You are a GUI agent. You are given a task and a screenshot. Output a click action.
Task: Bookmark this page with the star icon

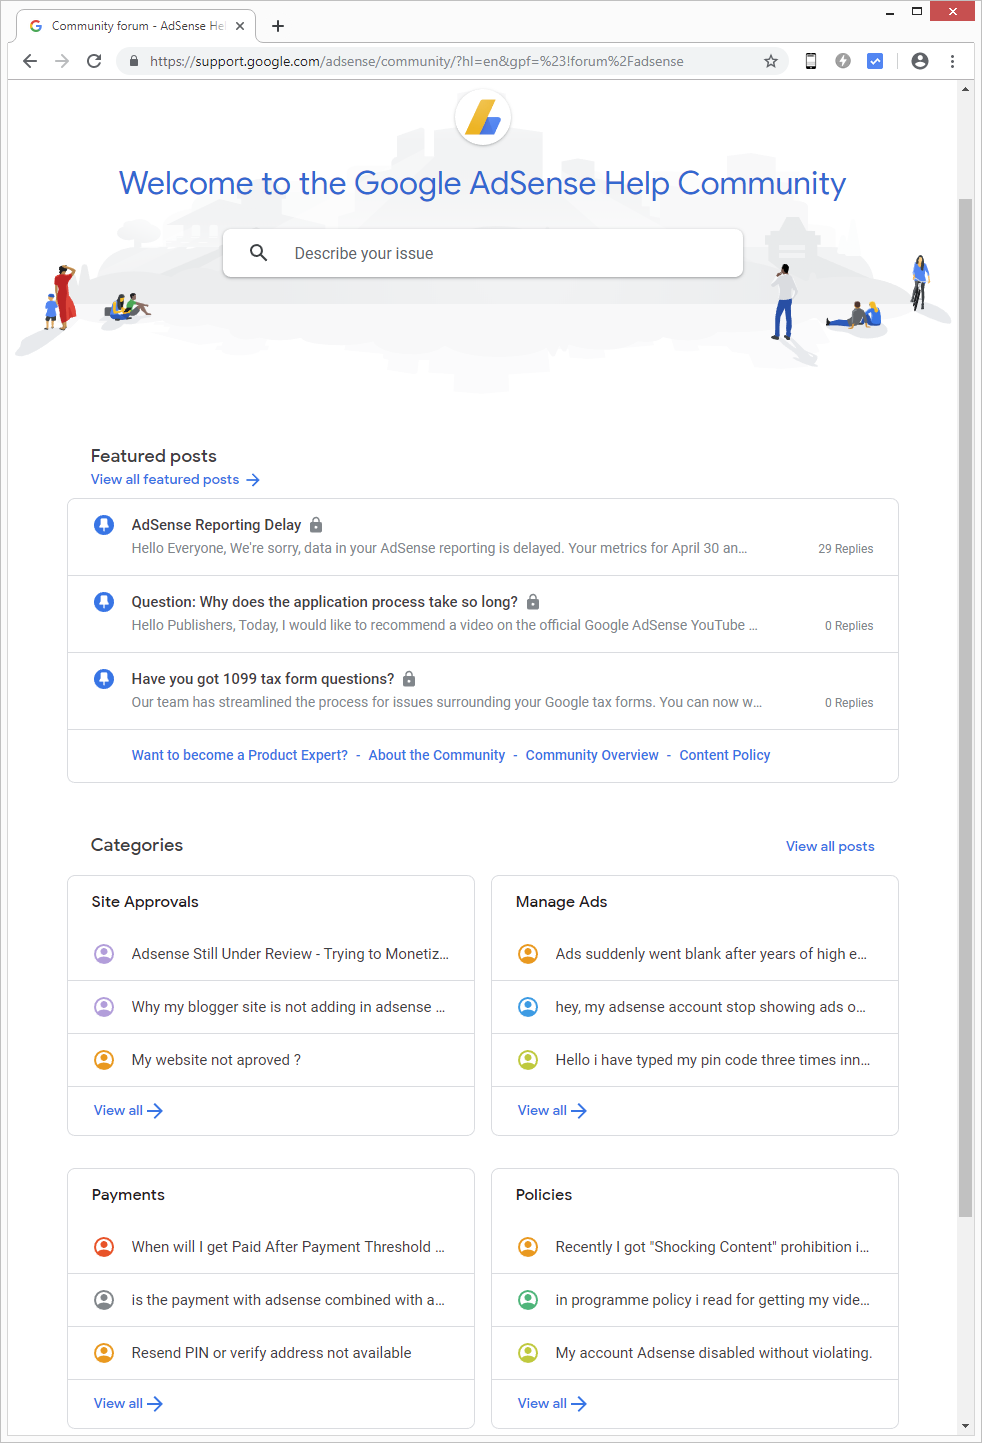(771, 61)
